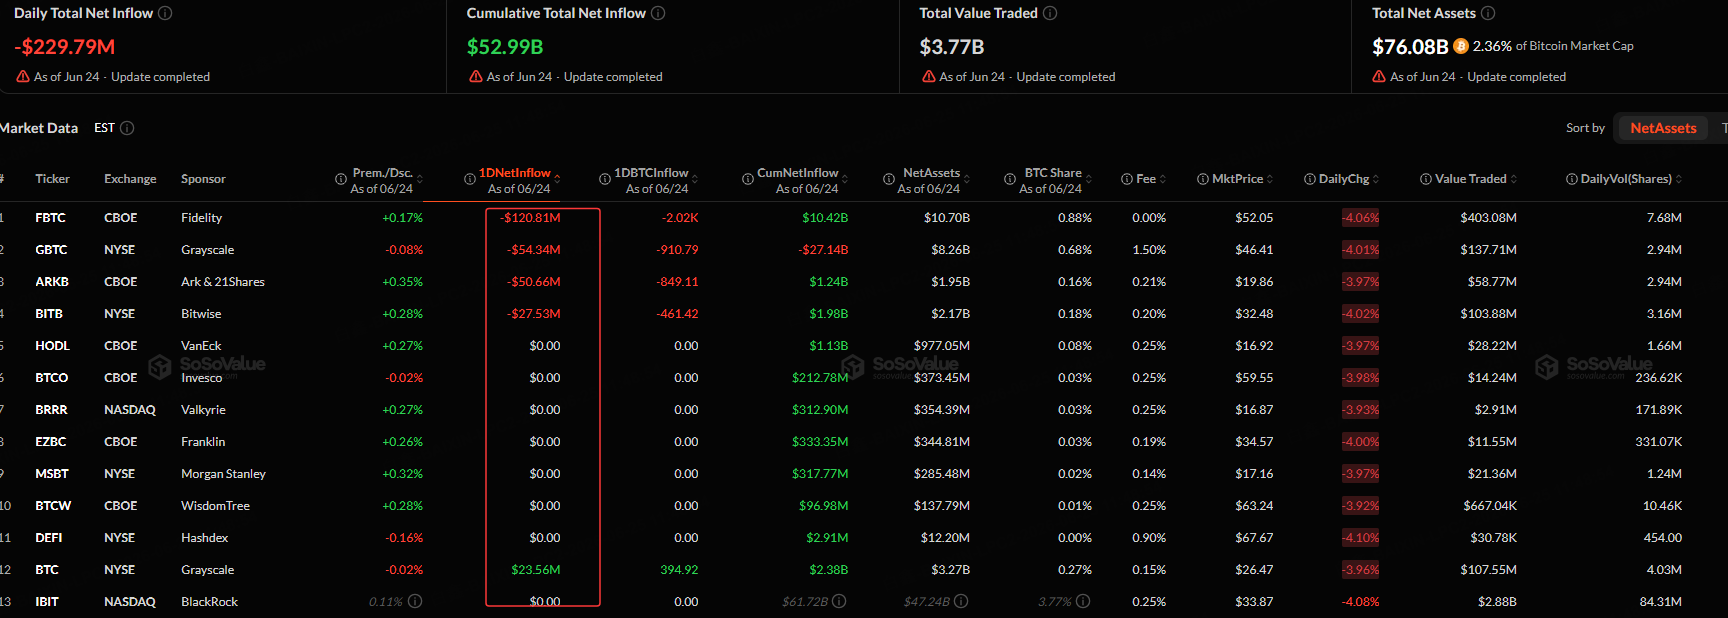Click sponsor name Morgan Stanley

[223, 473]
